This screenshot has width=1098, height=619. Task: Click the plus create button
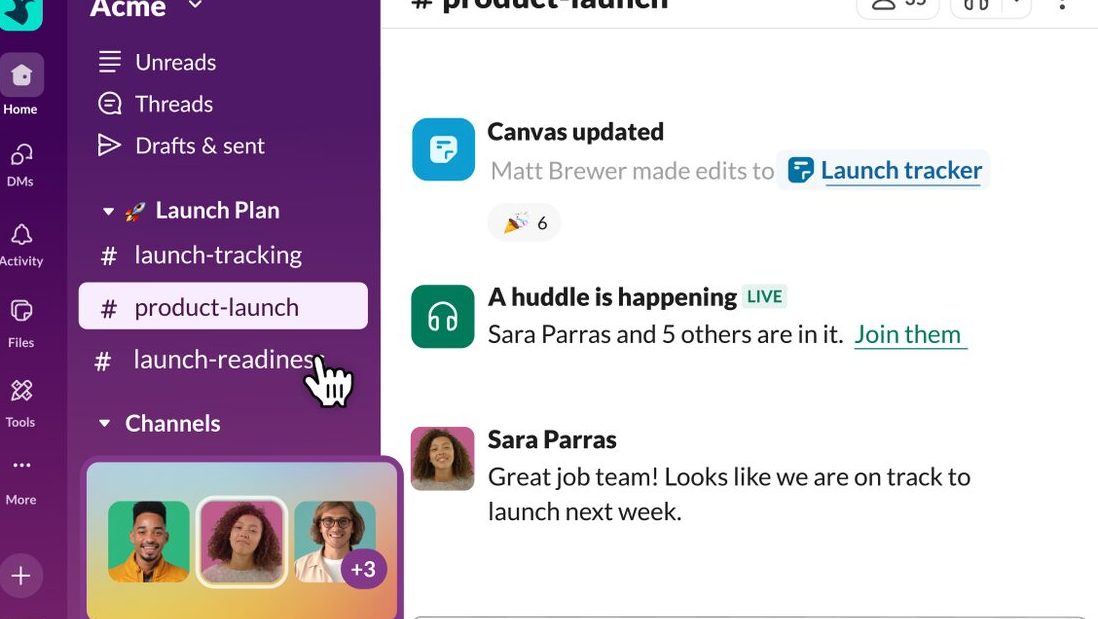(x=21, y=576)
